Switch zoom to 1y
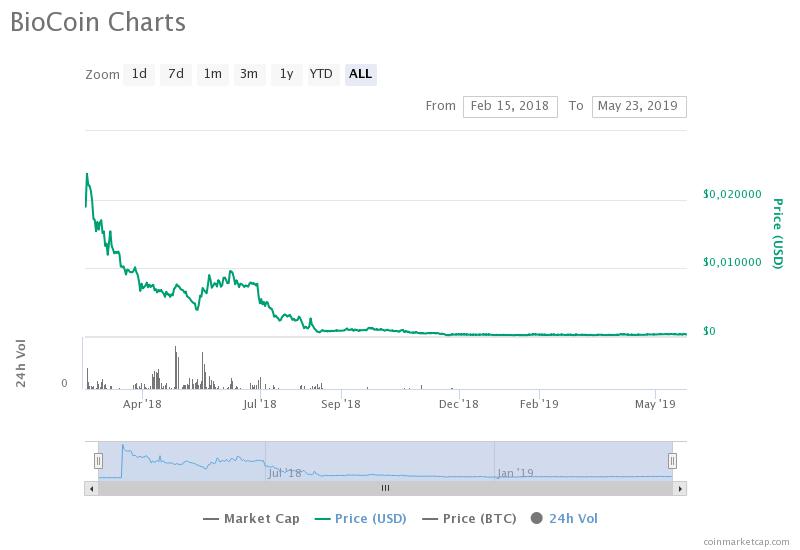The height and width of the screenshot is (550, 800). (x=286, y=74)
